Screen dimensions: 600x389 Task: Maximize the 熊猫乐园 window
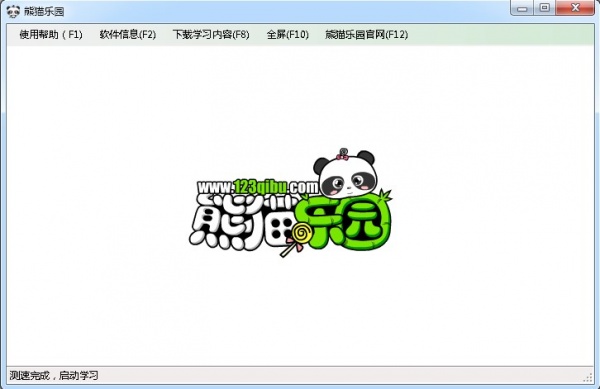[x=545, y=8]
